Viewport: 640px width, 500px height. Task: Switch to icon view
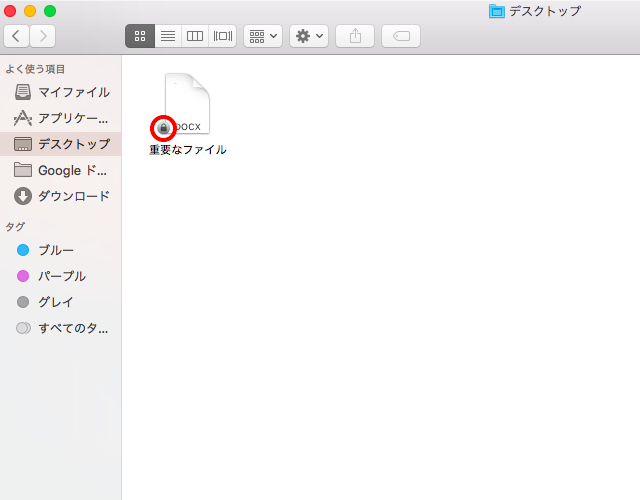[x=140, y=36]
